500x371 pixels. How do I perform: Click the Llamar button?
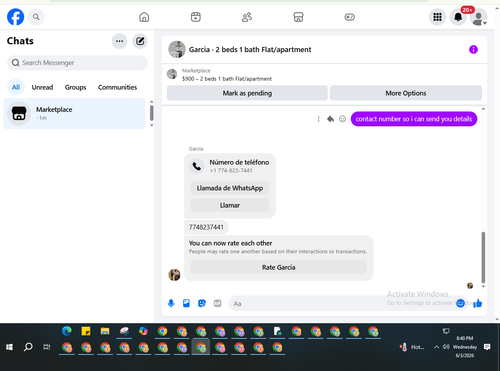click(x=230, y=205)
